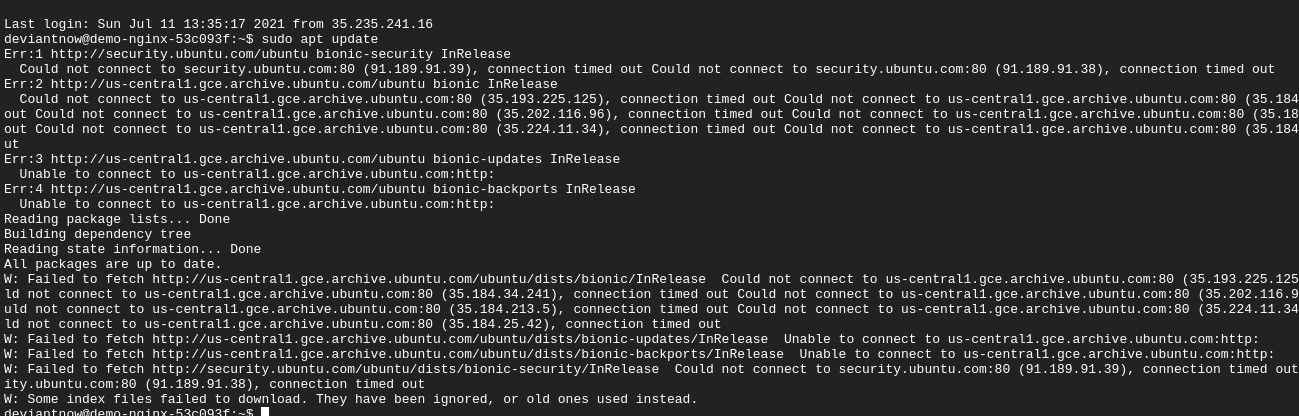Click the "Reading state information... Done" line
Image resolution: width=1299 pixels, height=416 pixels.
click(132, 249)
